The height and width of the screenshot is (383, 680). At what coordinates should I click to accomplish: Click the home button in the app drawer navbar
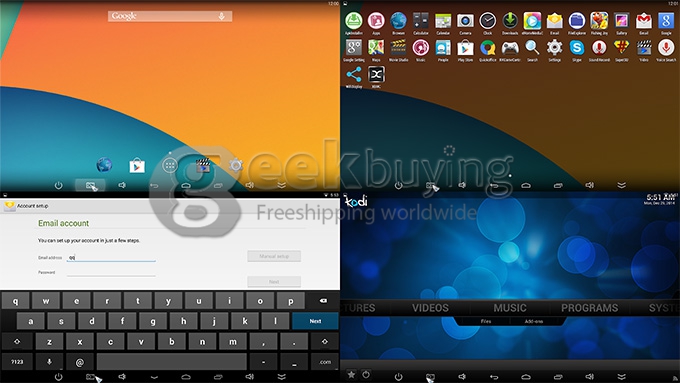[526, 185]
